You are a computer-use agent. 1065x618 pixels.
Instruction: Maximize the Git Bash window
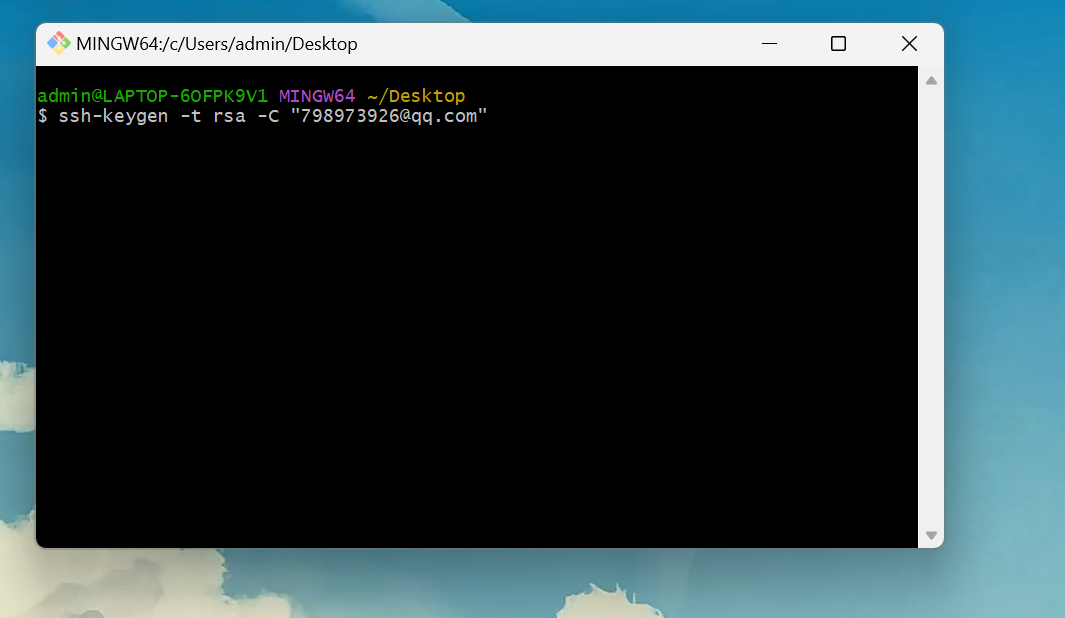click(x=838, y=44)
